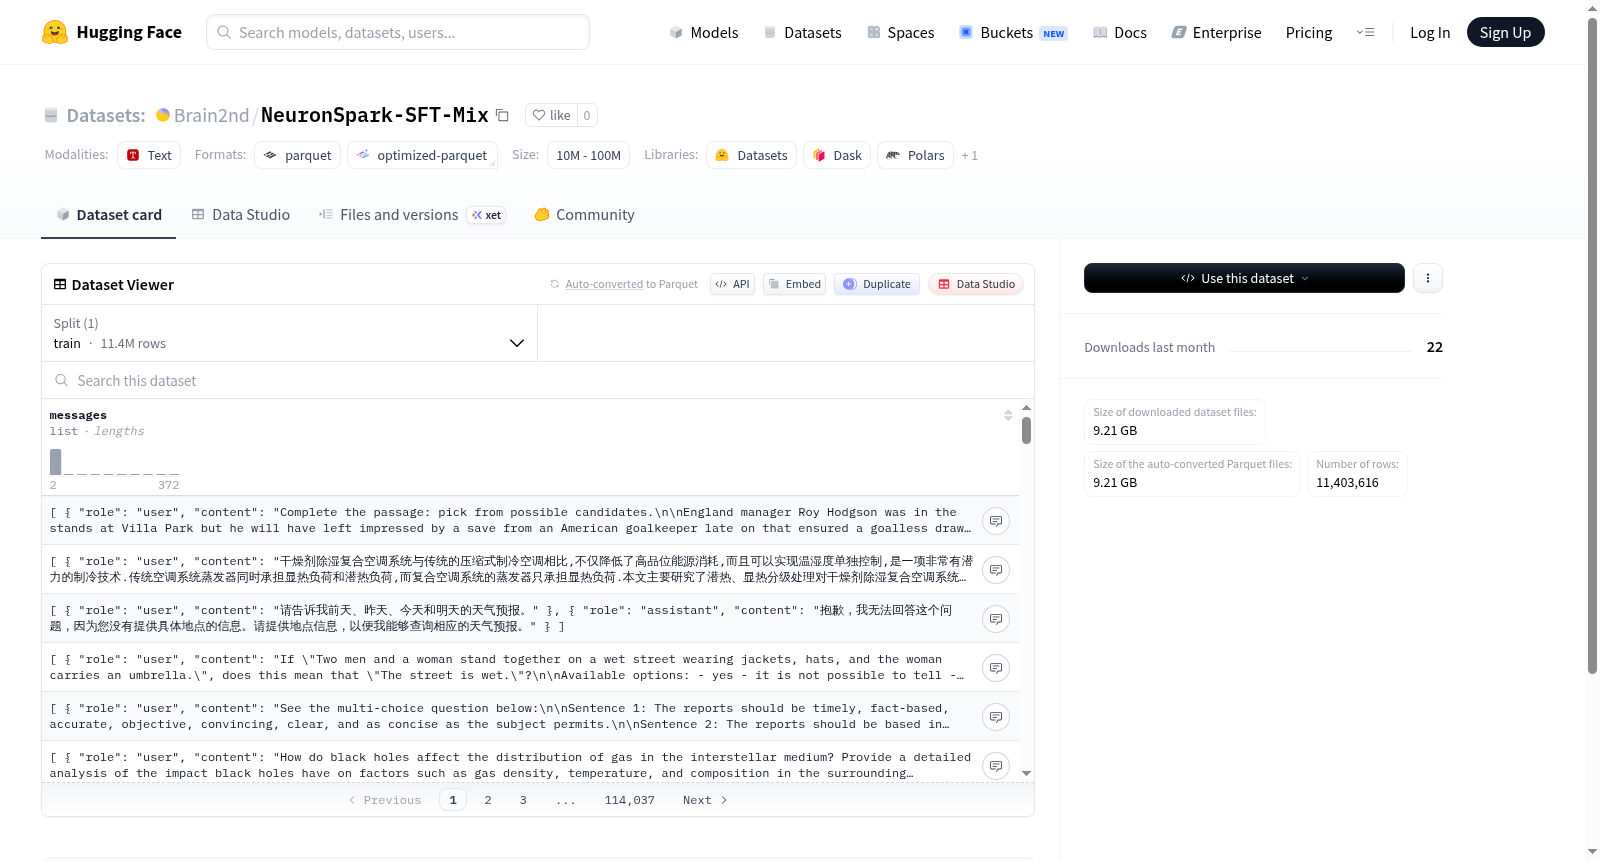The image size is (1600, 861).
Task: Click the main page scrollbar thumb
Action: tap(1592, 345)
